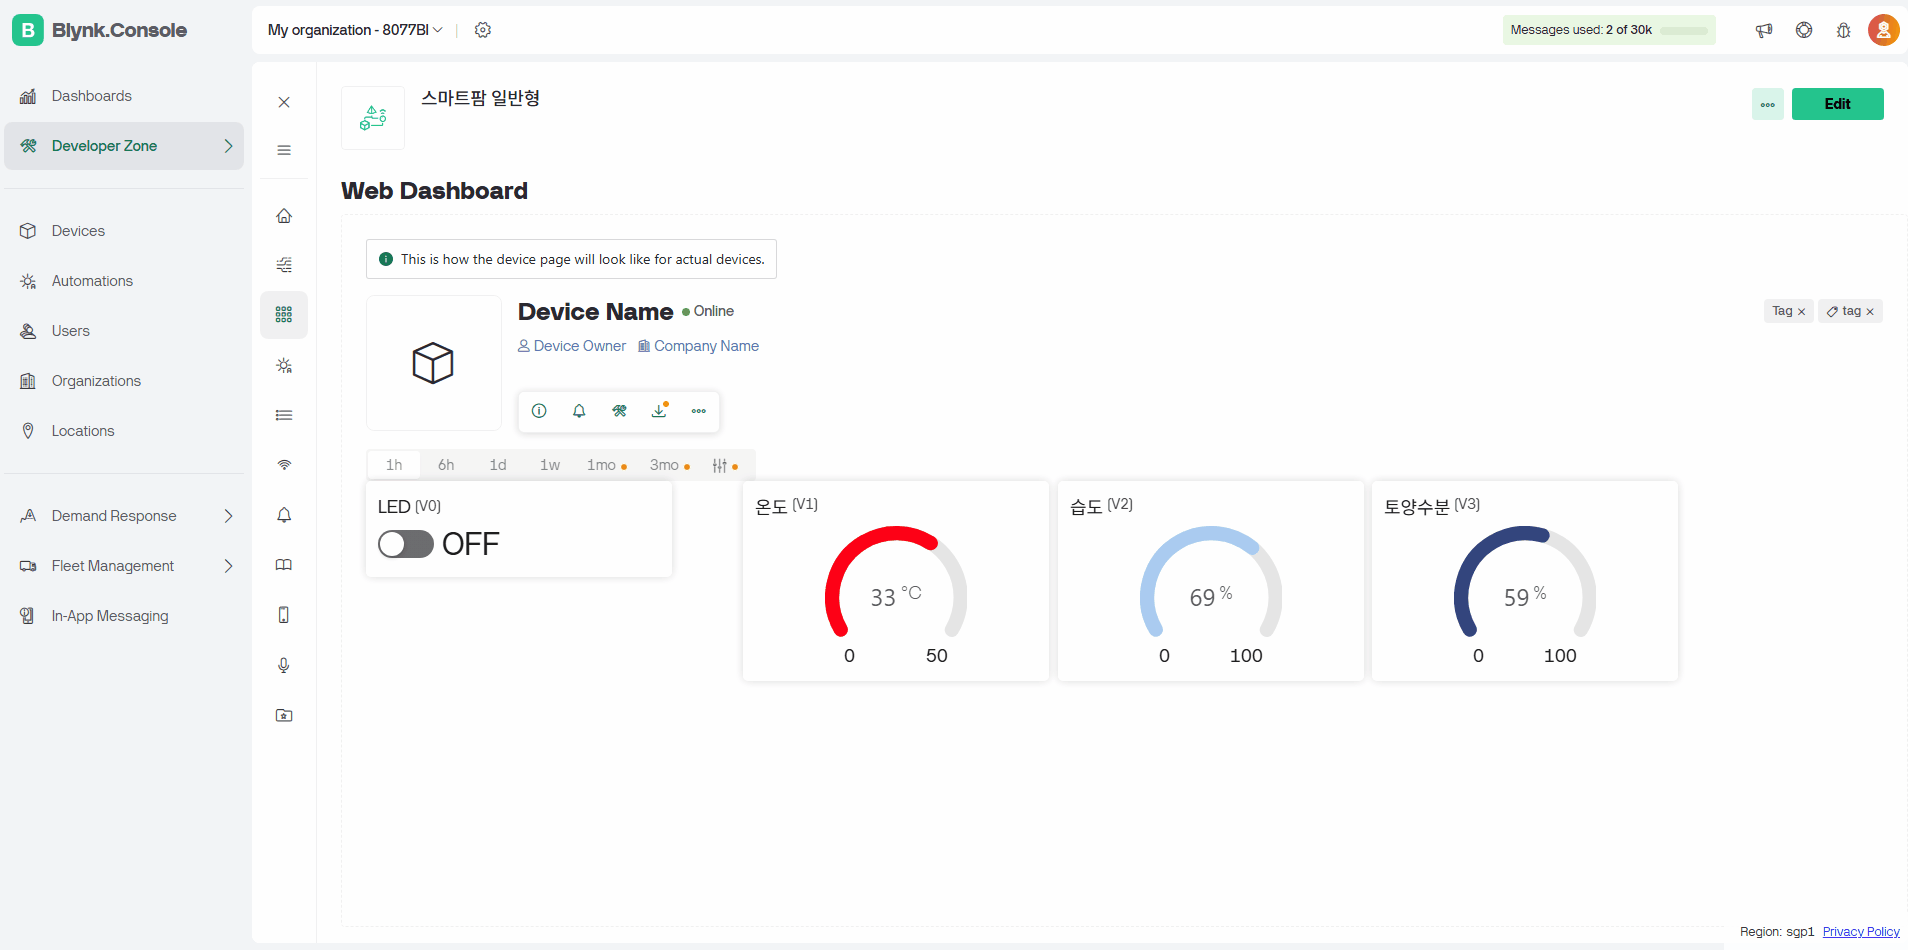Open template Connection Lifecycle wifi icon

(x=284, y=465)
